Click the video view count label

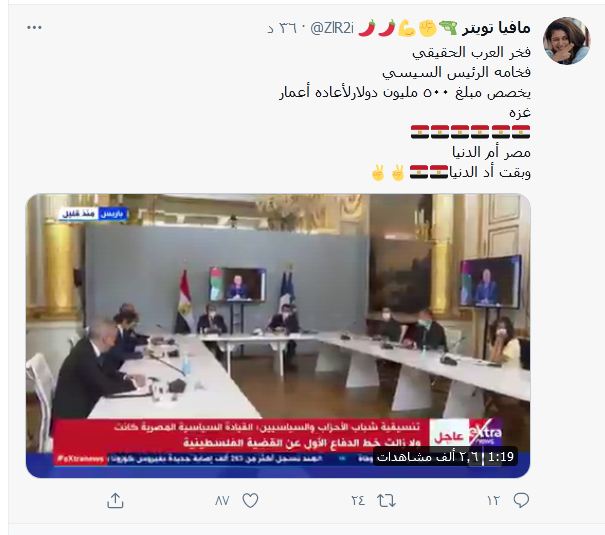(x=428, y=457)
